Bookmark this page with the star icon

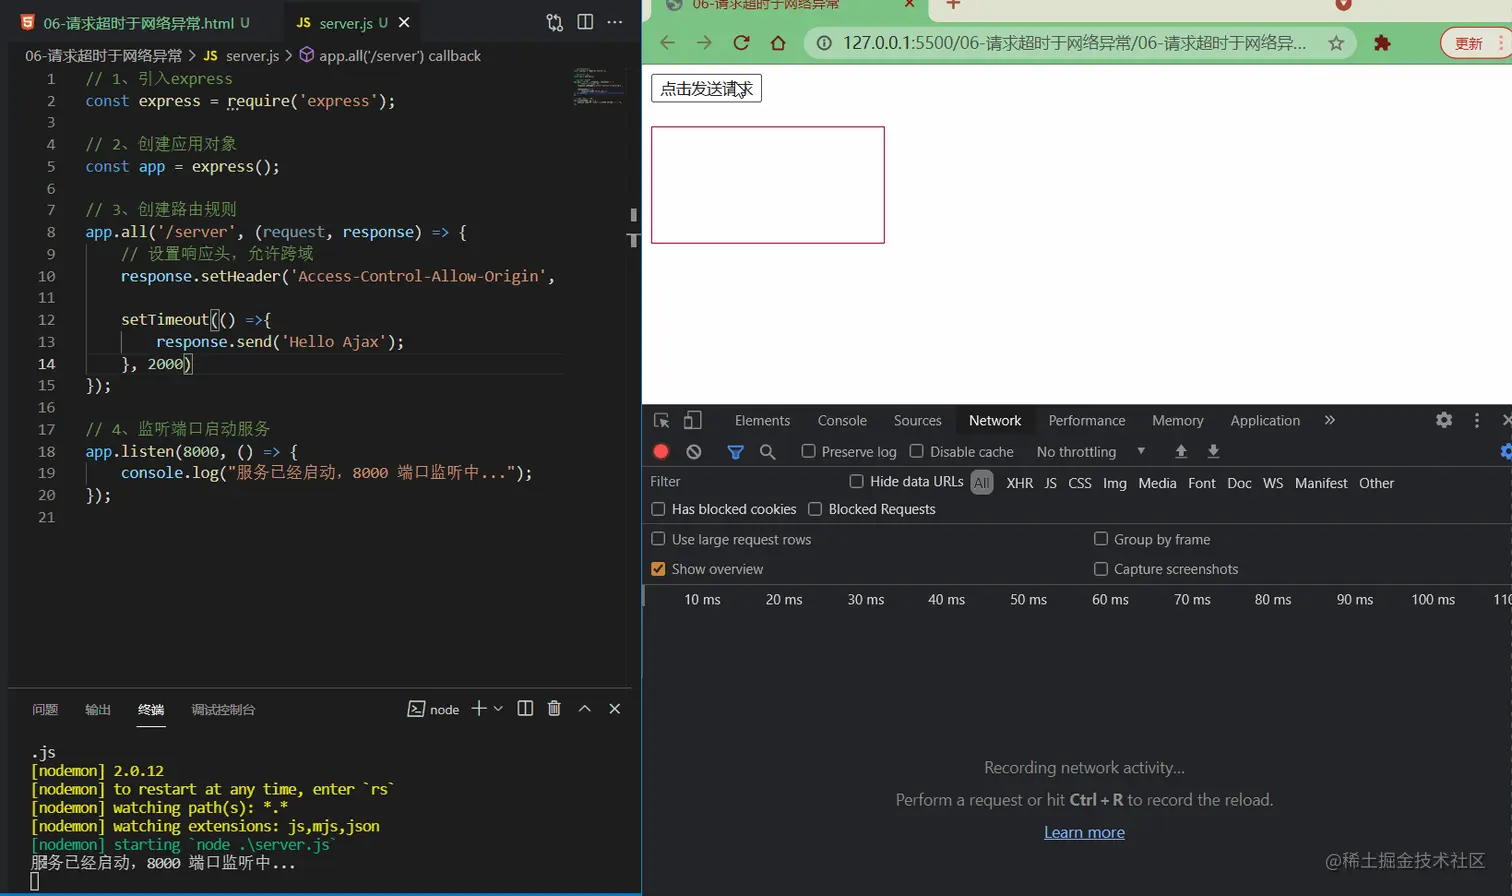[x=1336, y=43]
